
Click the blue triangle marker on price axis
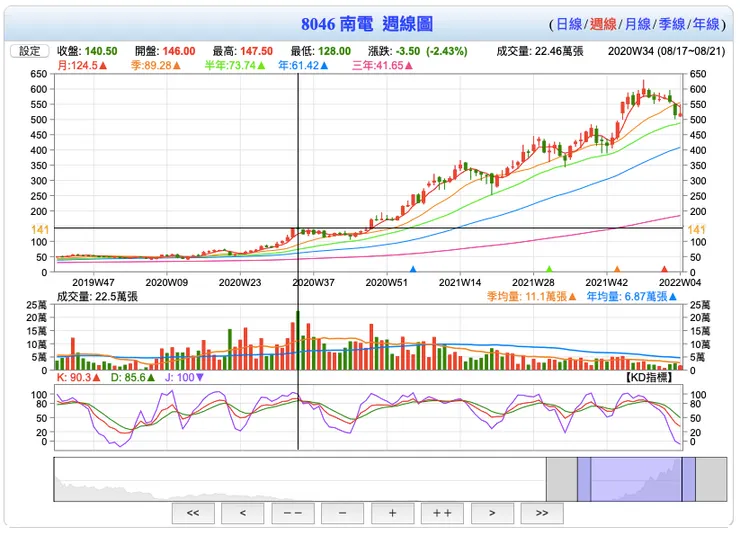pos(413,269)
